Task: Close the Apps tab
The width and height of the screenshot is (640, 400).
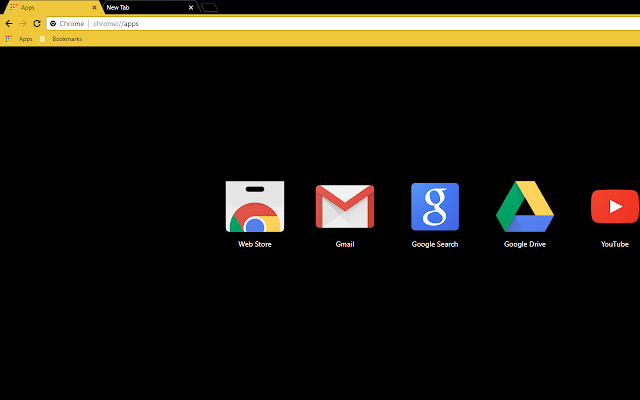Action: coord(94,7)
